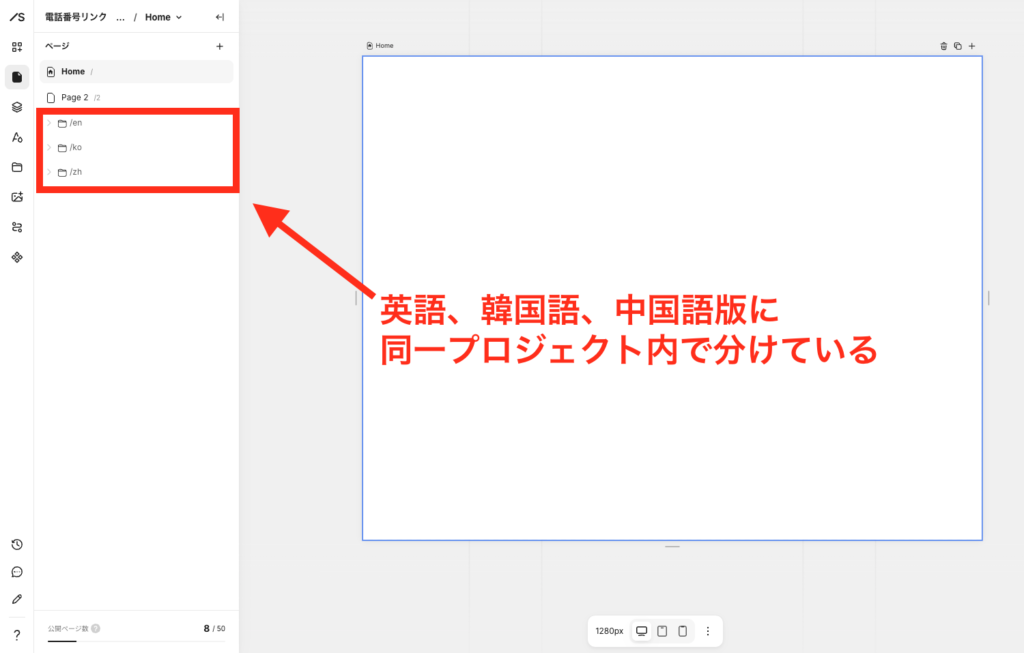Switch to tablet viewport preview

662,631
